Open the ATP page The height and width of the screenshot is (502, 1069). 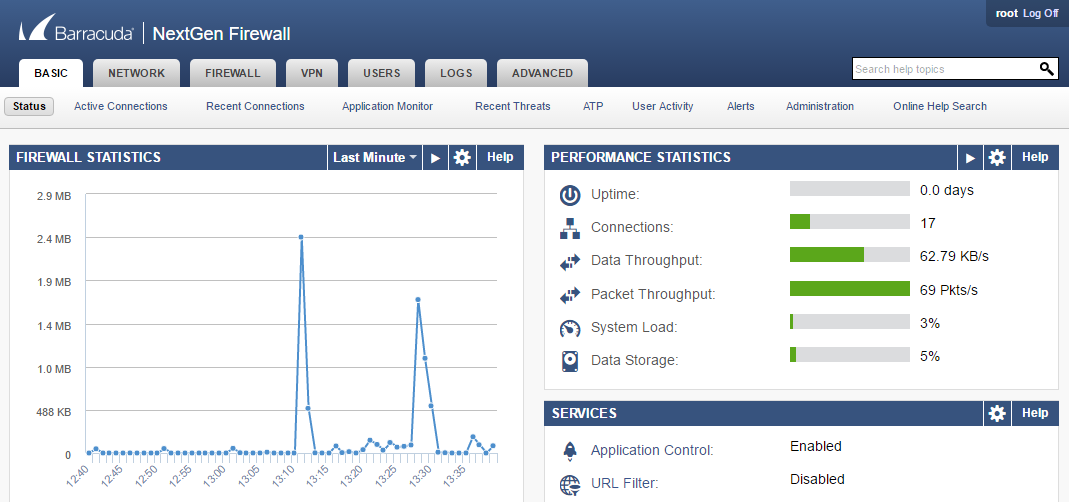click(x=593, y=106)
